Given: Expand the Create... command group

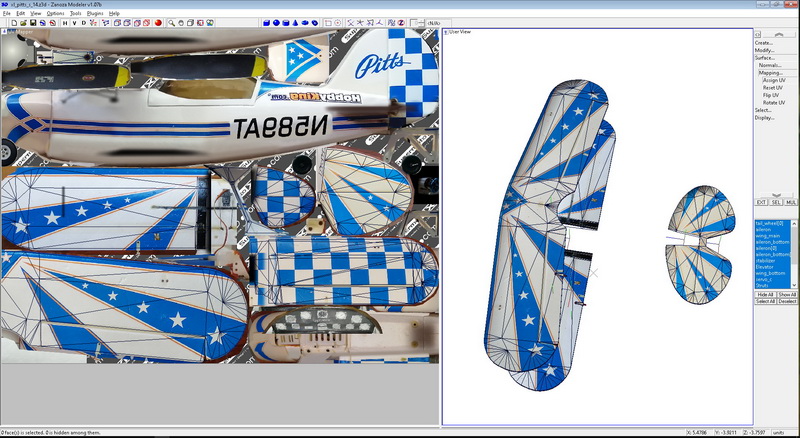Looking at the screenshot, I should (764, 43).
